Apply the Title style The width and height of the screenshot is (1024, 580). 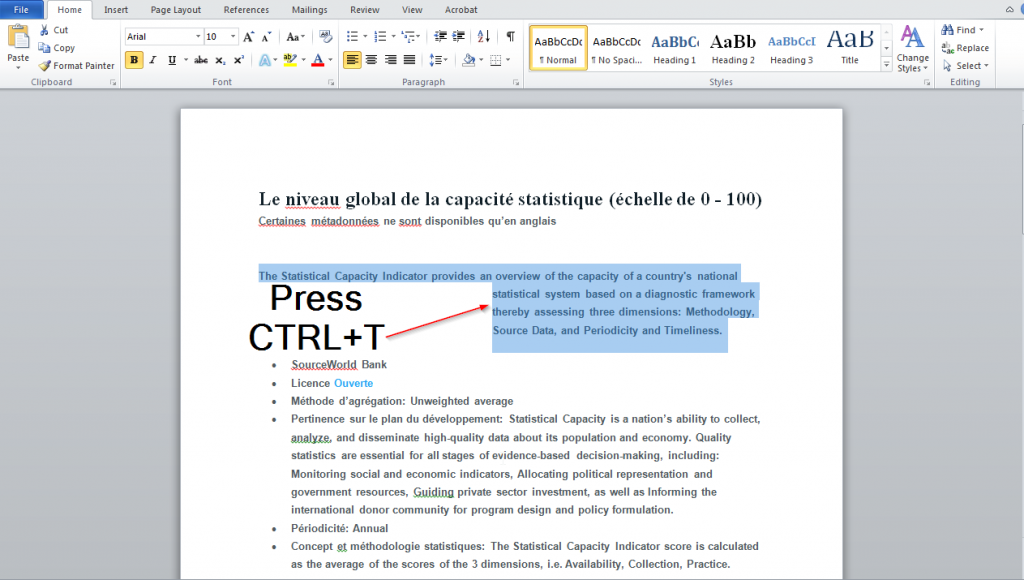coord(850,48)
